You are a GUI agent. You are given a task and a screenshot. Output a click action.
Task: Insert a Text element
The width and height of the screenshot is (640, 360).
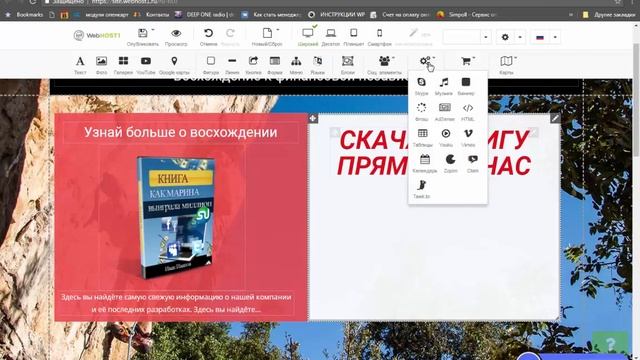coord(80,64)
